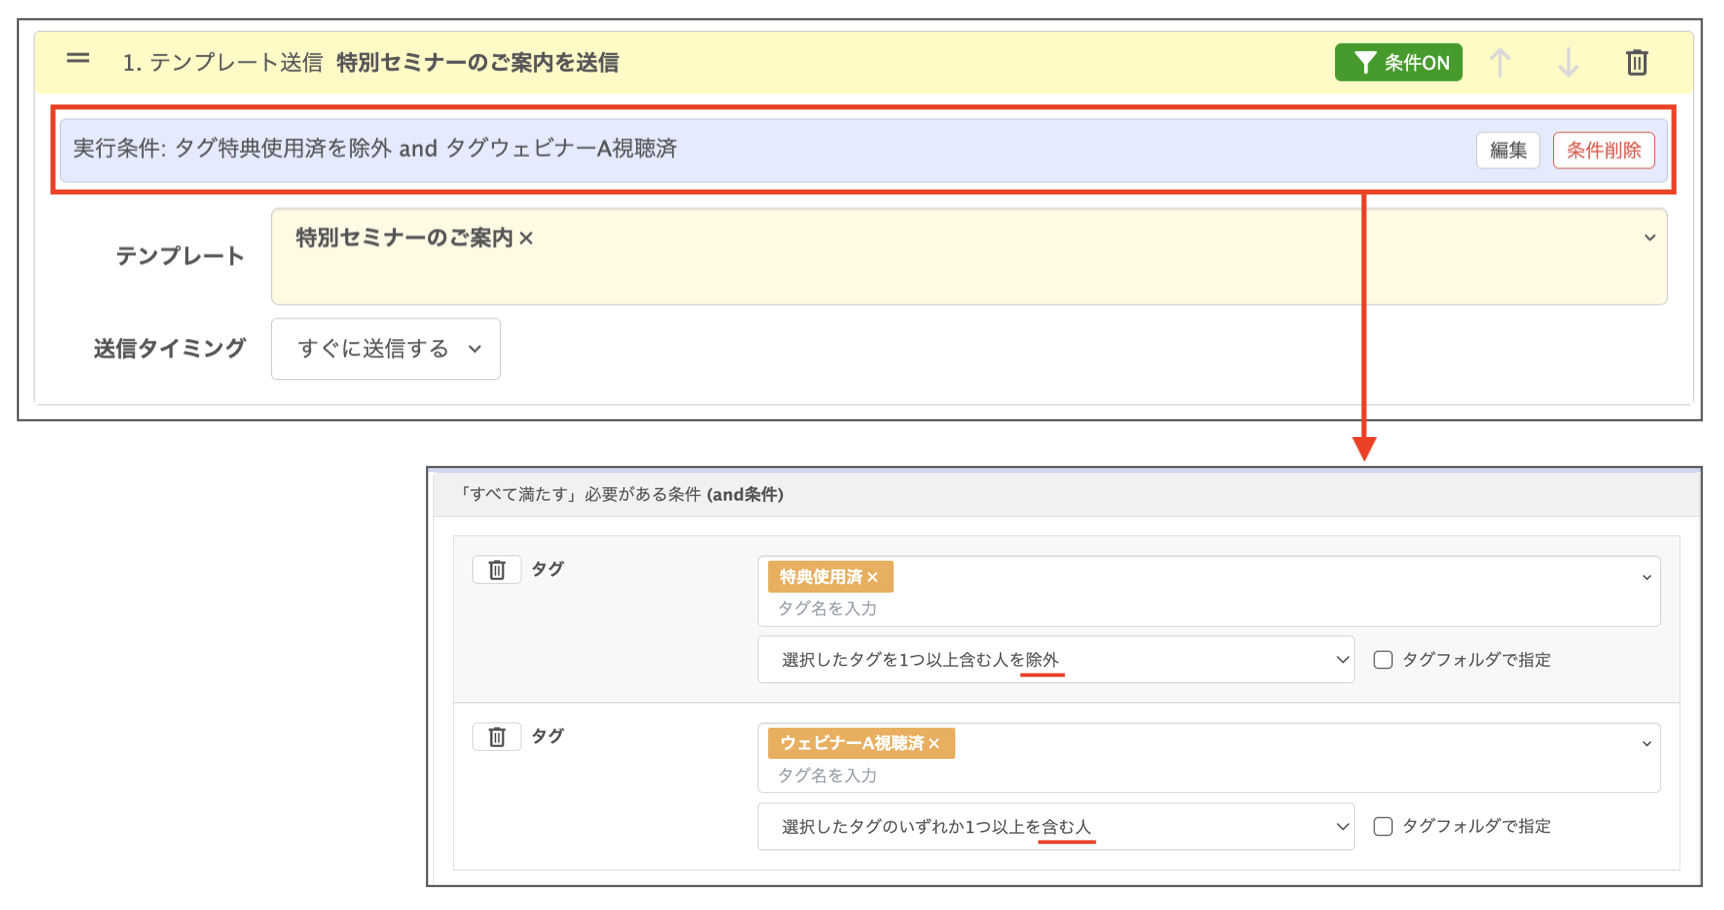
Task: Remove the 特別セミナーのご案内 template selection
Action: coord(527,238)
